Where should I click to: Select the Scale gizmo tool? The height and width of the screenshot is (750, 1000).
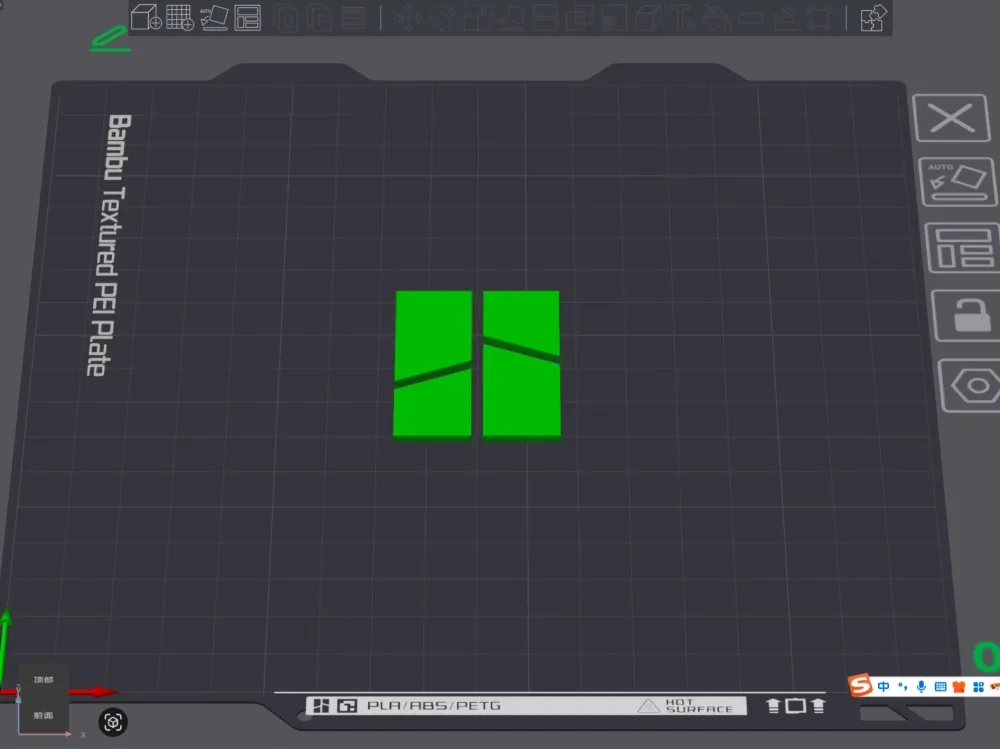[476, 18]
